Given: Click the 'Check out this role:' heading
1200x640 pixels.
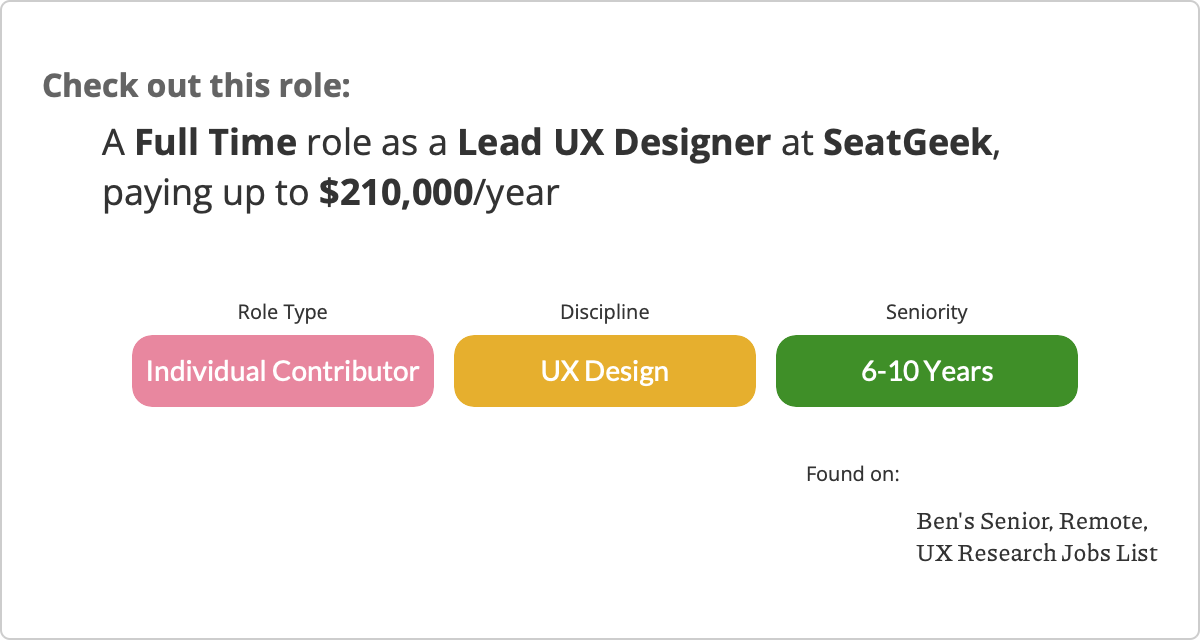Looking at the screenshot, I should click(196, 85).
